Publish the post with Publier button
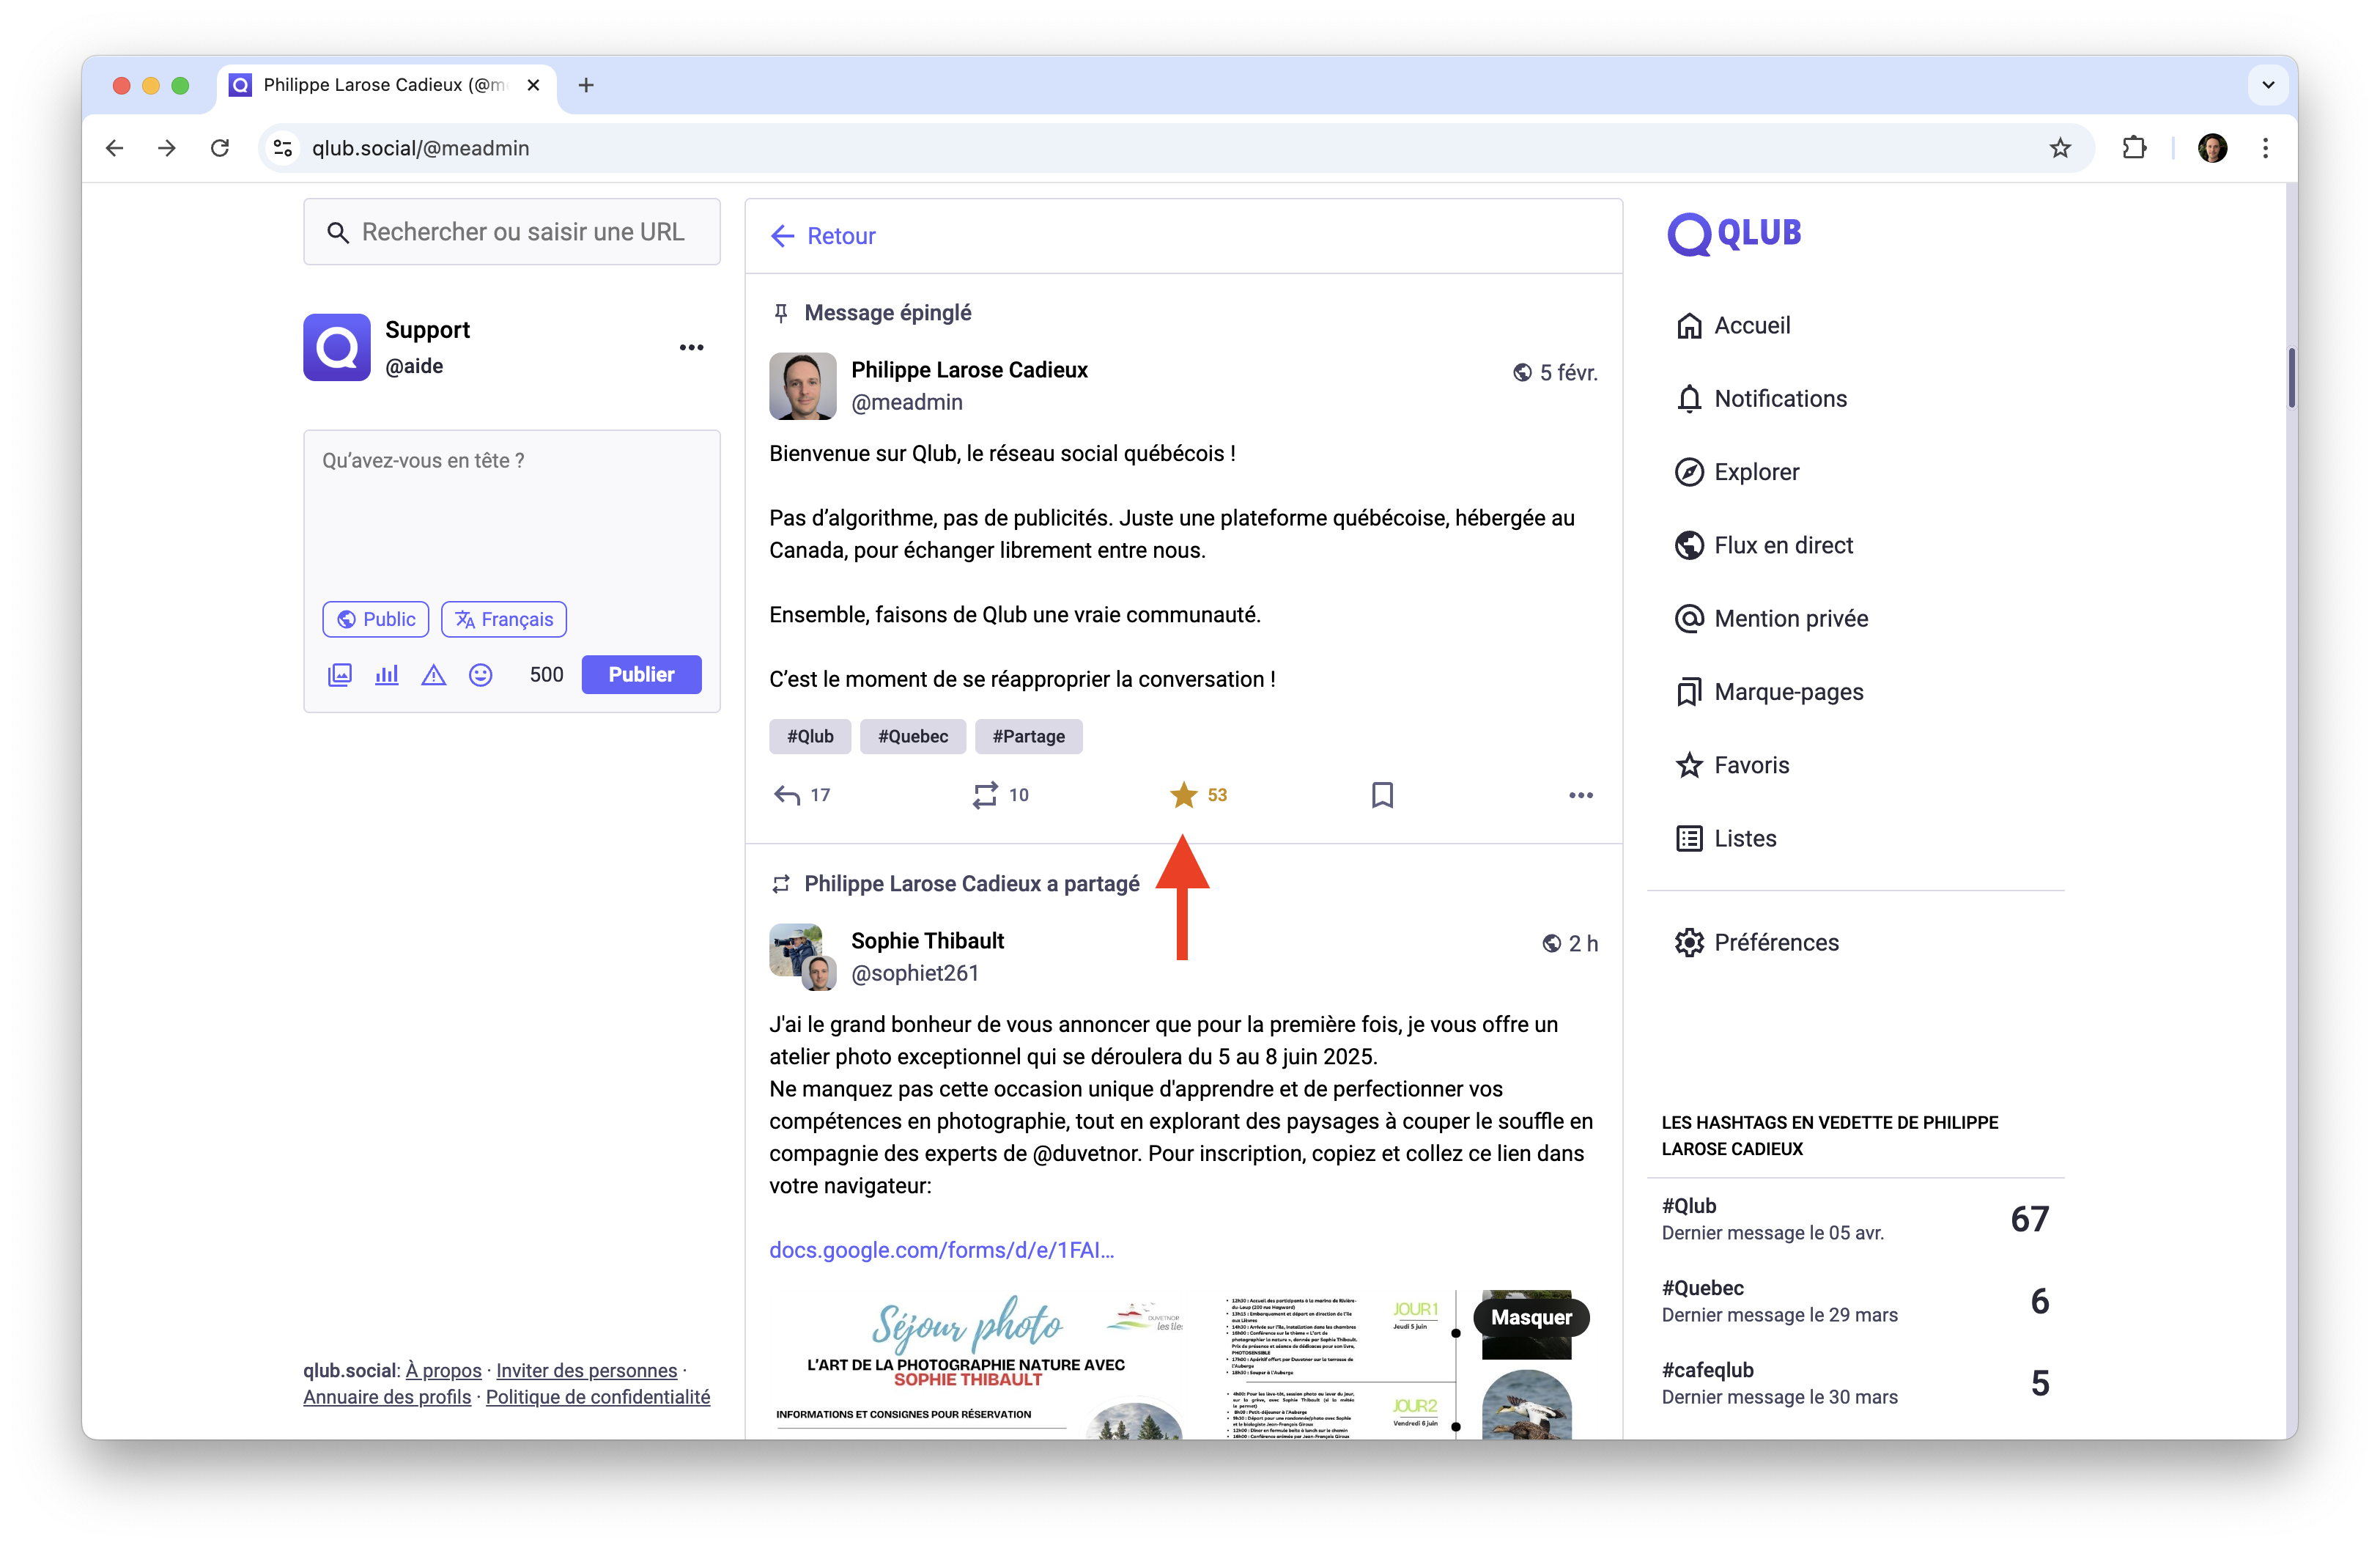Image resolution: width=2380 pixels, height=1548 pixels. 641,674
